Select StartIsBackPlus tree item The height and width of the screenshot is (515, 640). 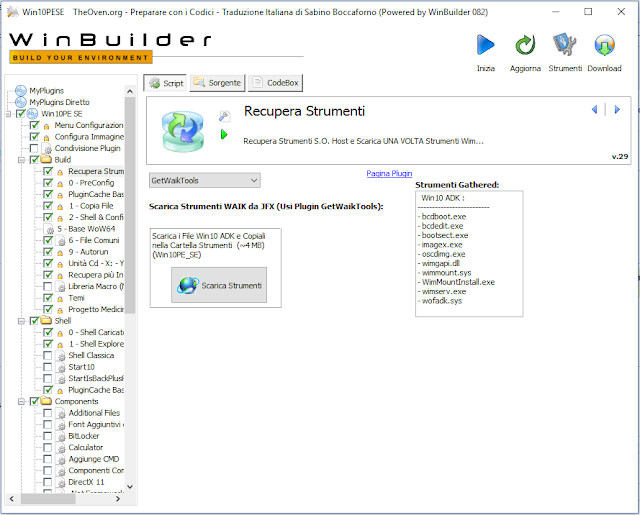tap(96, 378)
